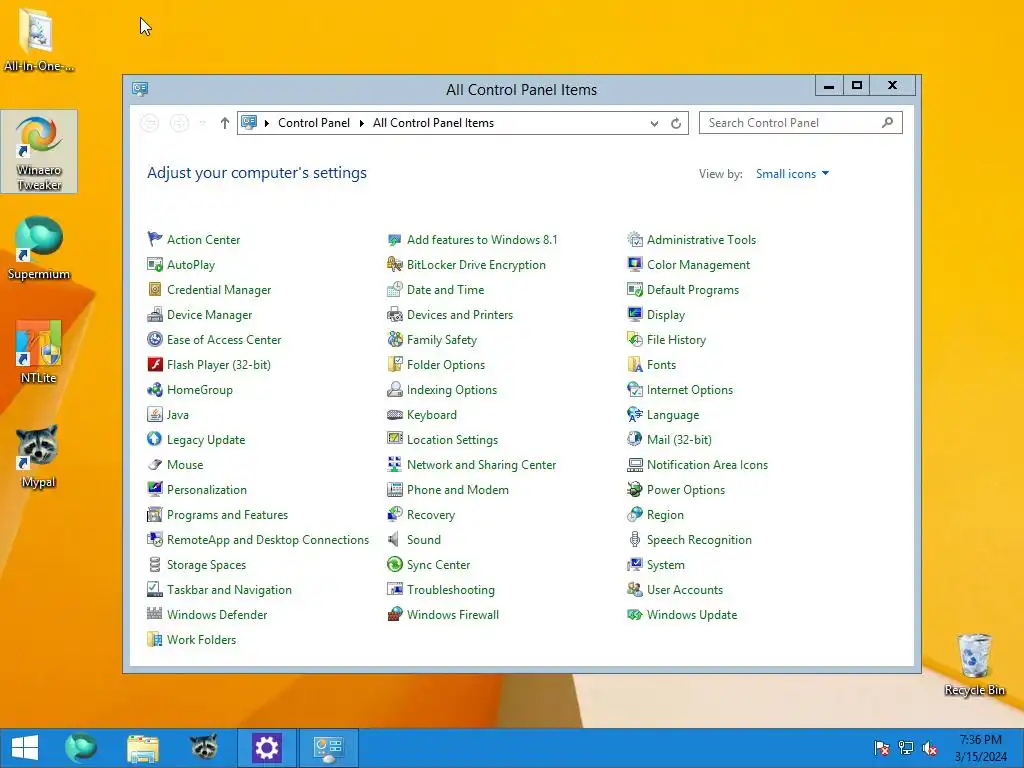The height and width of the screenshot is (768, 1024).
Task: Click the Control Panel breadcrumb segment
Action: tap(314, 123)
